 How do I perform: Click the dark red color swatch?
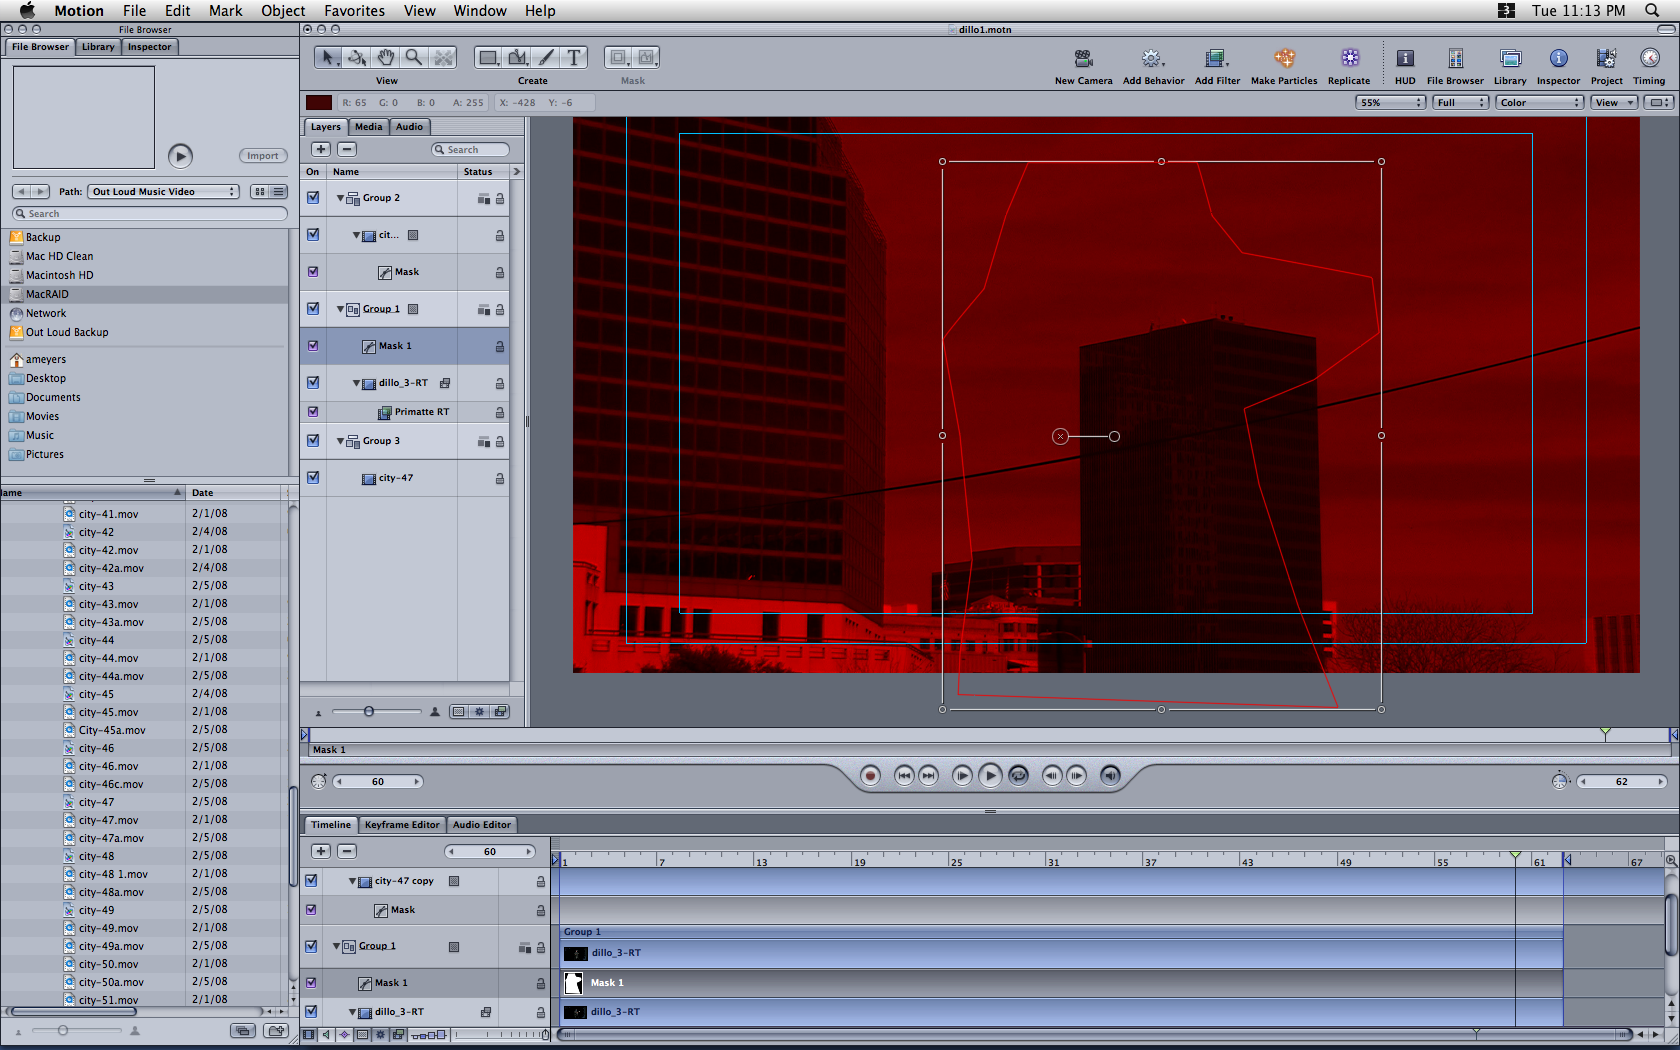point(319,103)
